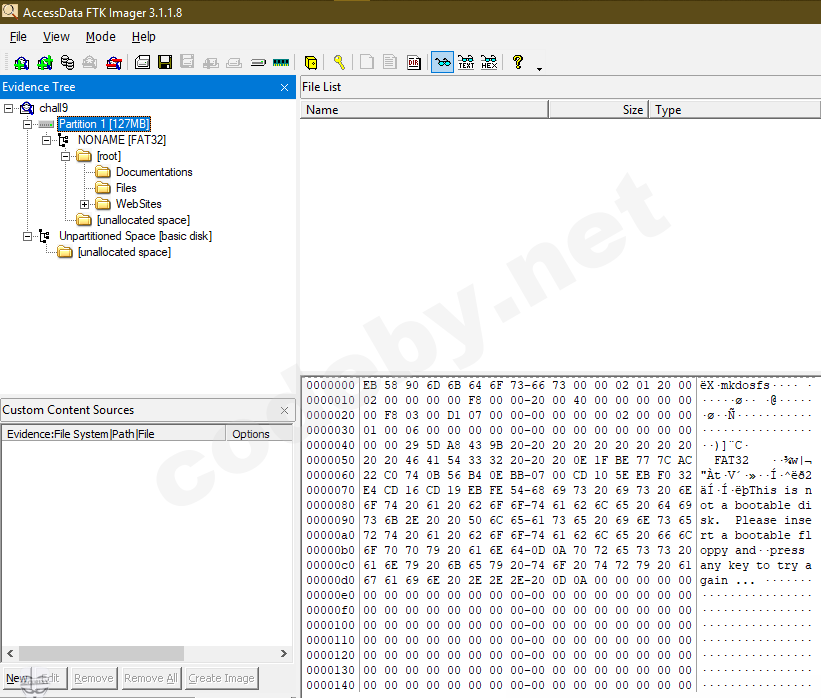Open help via the question mark icon

point(517,62)
